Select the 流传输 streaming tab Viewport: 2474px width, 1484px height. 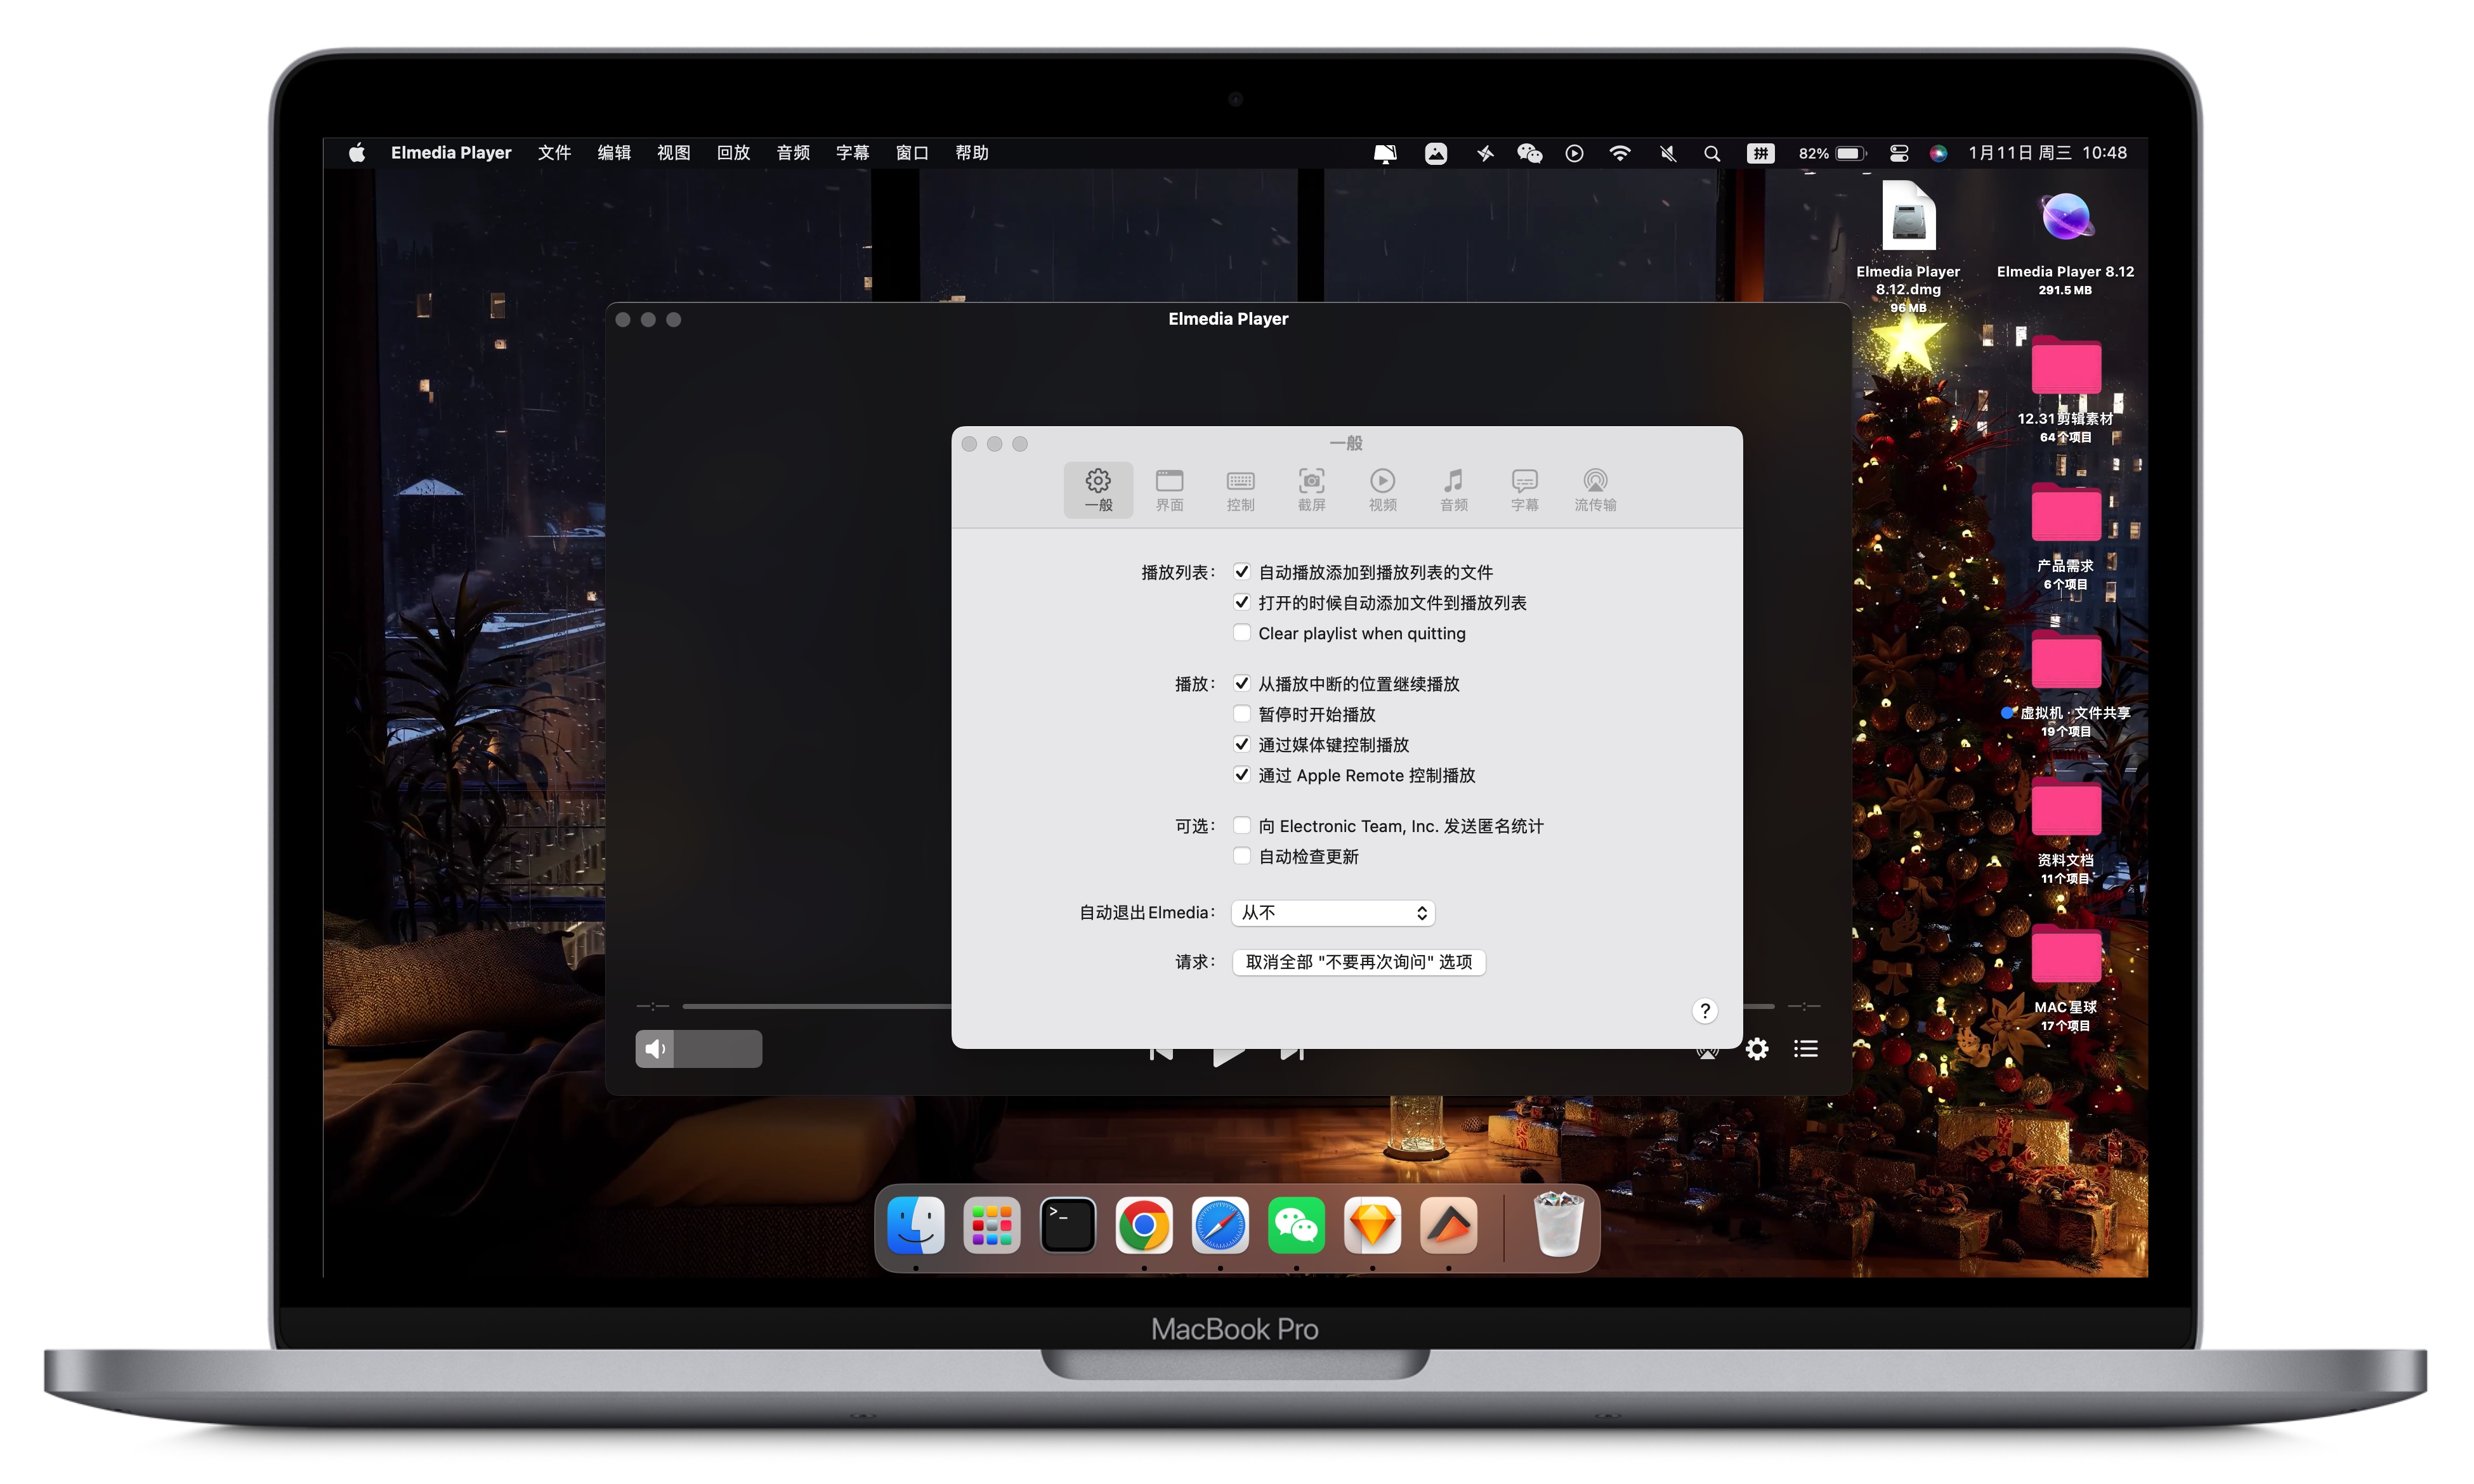coord(1595,490)
